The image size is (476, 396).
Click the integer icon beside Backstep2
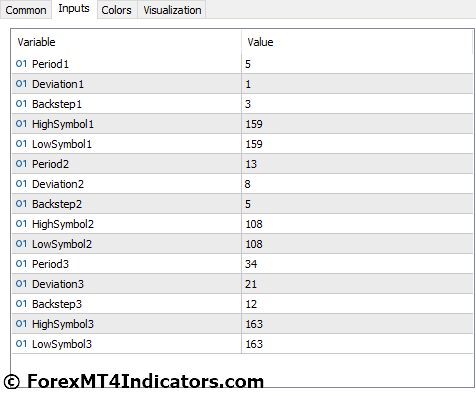click(21, 204)
